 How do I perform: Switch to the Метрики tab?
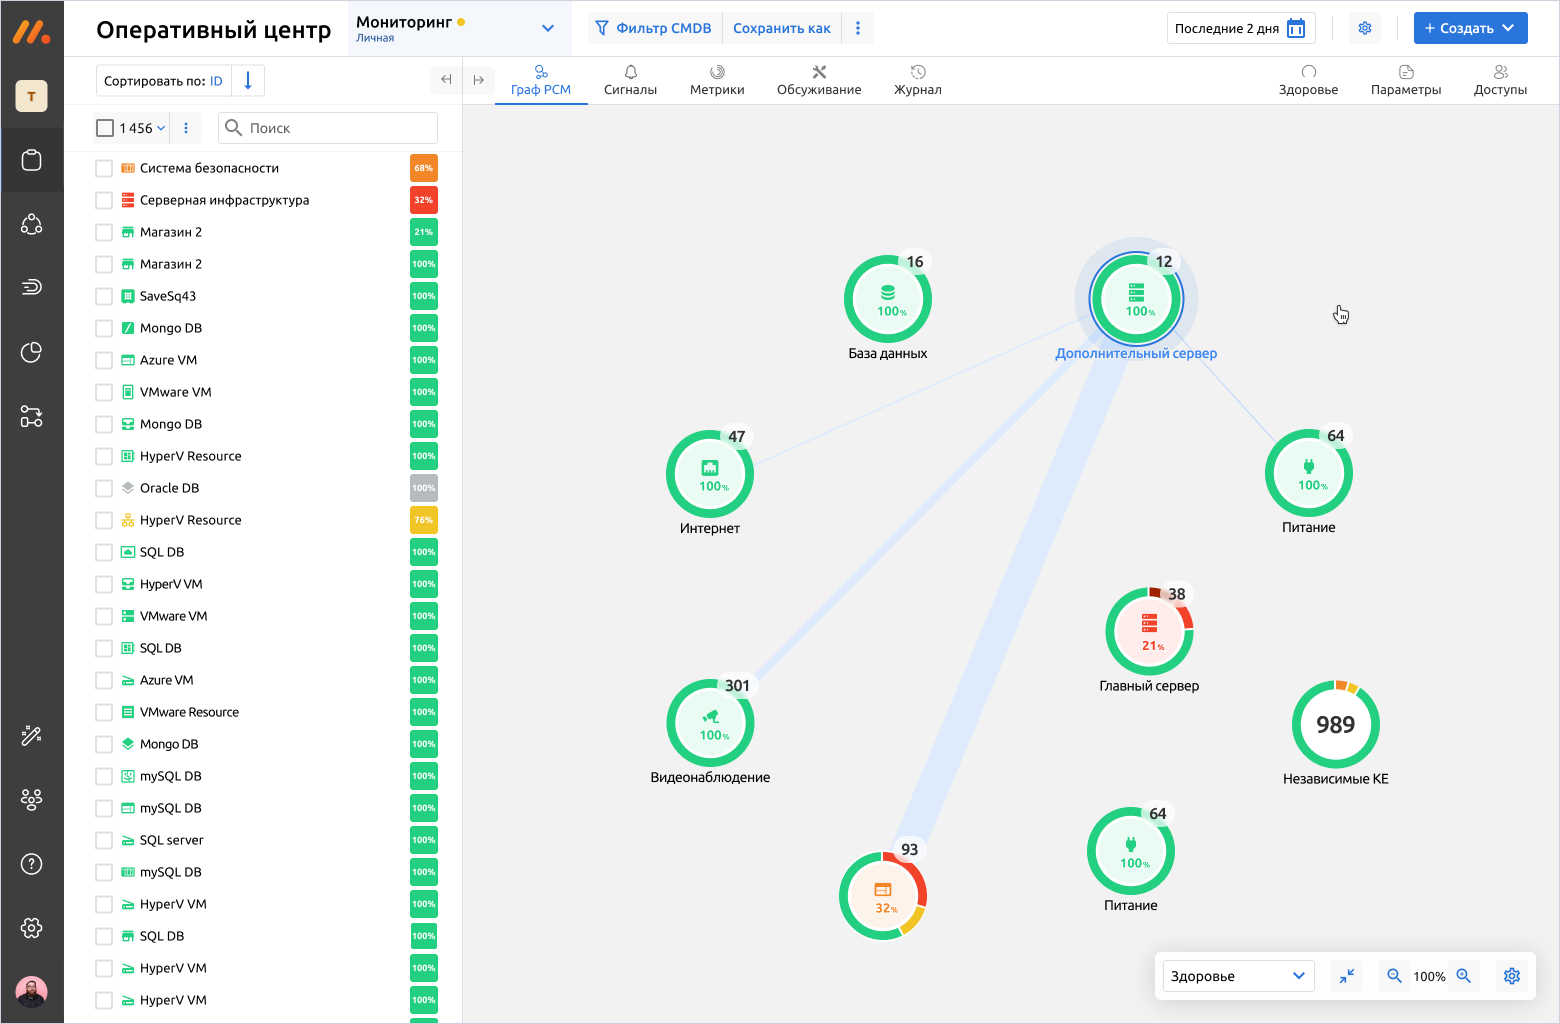click(717, 81)
